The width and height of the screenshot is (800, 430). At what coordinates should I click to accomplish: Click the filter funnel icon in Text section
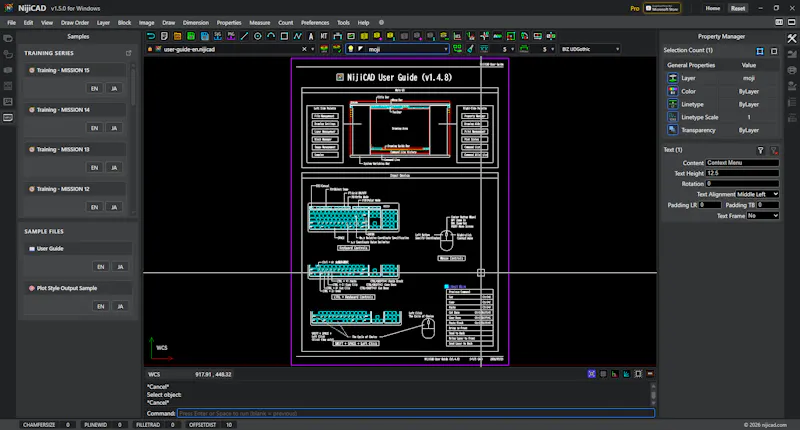760,150
